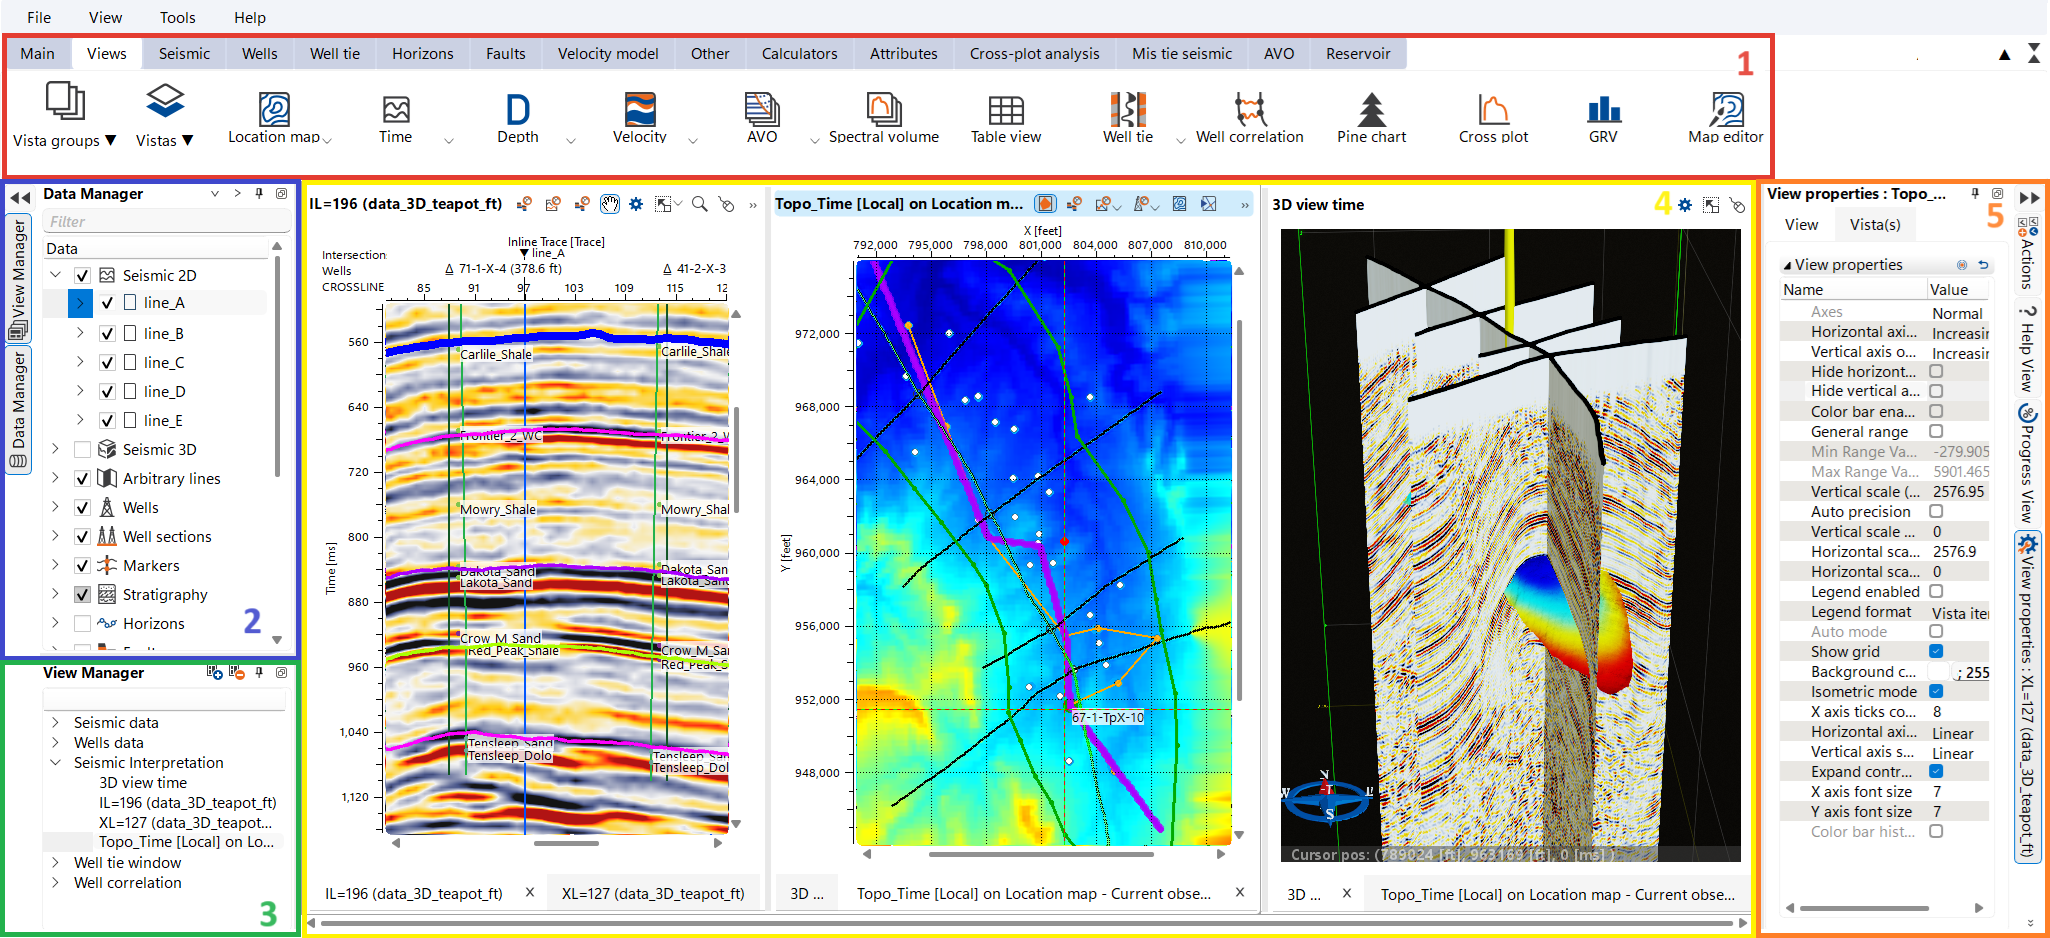Image resolution: width=2050 pixels, height=938 pixels.
Task: Open the Tools menu
Action: coord(177,18)
